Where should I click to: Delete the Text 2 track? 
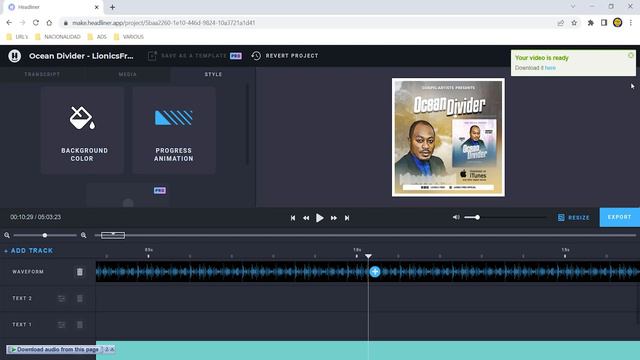tap(80, 299)
